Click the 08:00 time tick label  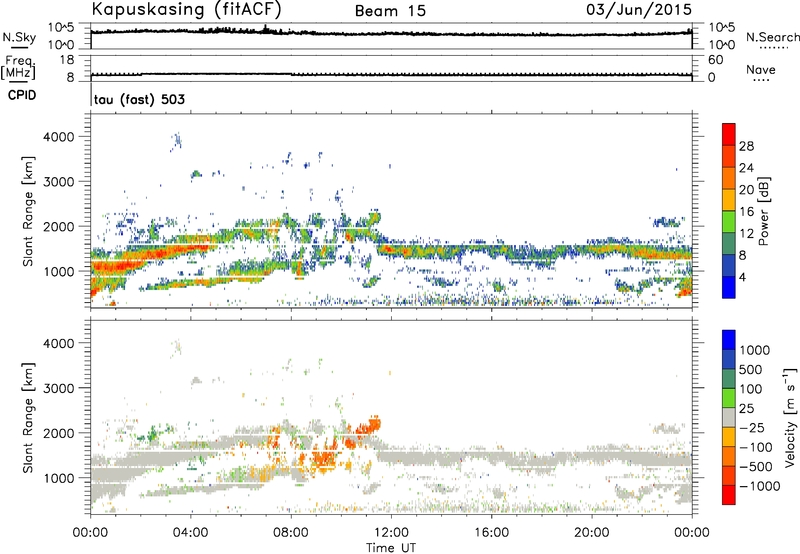tap(291, 533)
